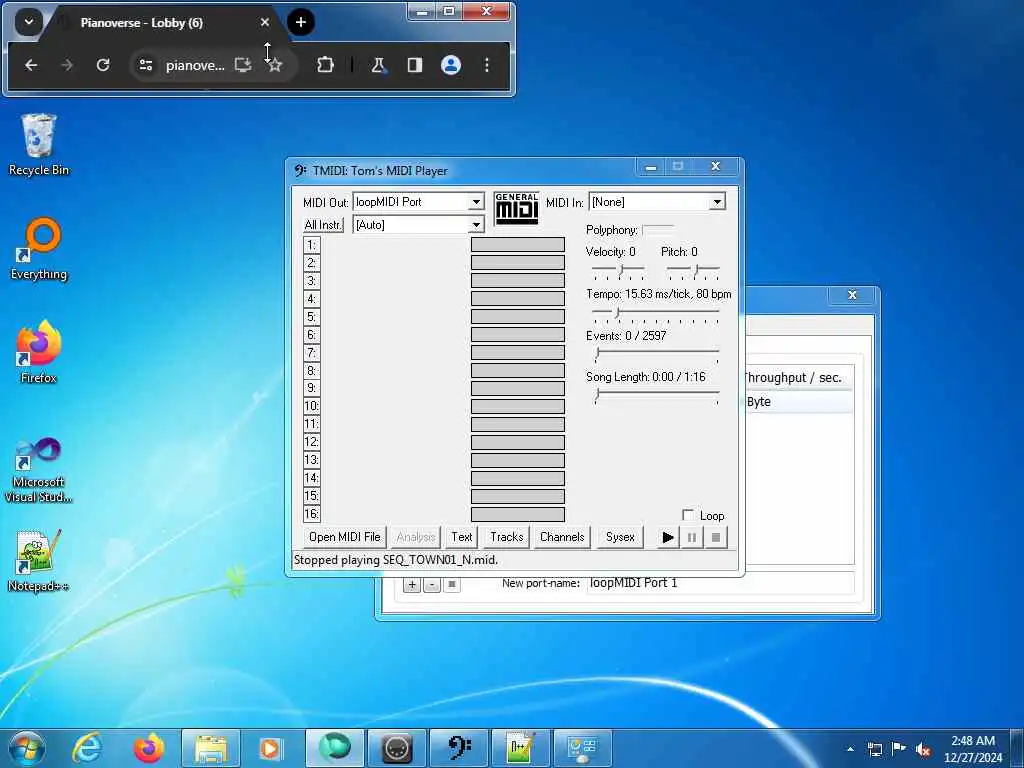Toggle channel 4 button
1024x768 pixels.
[312, 299]
